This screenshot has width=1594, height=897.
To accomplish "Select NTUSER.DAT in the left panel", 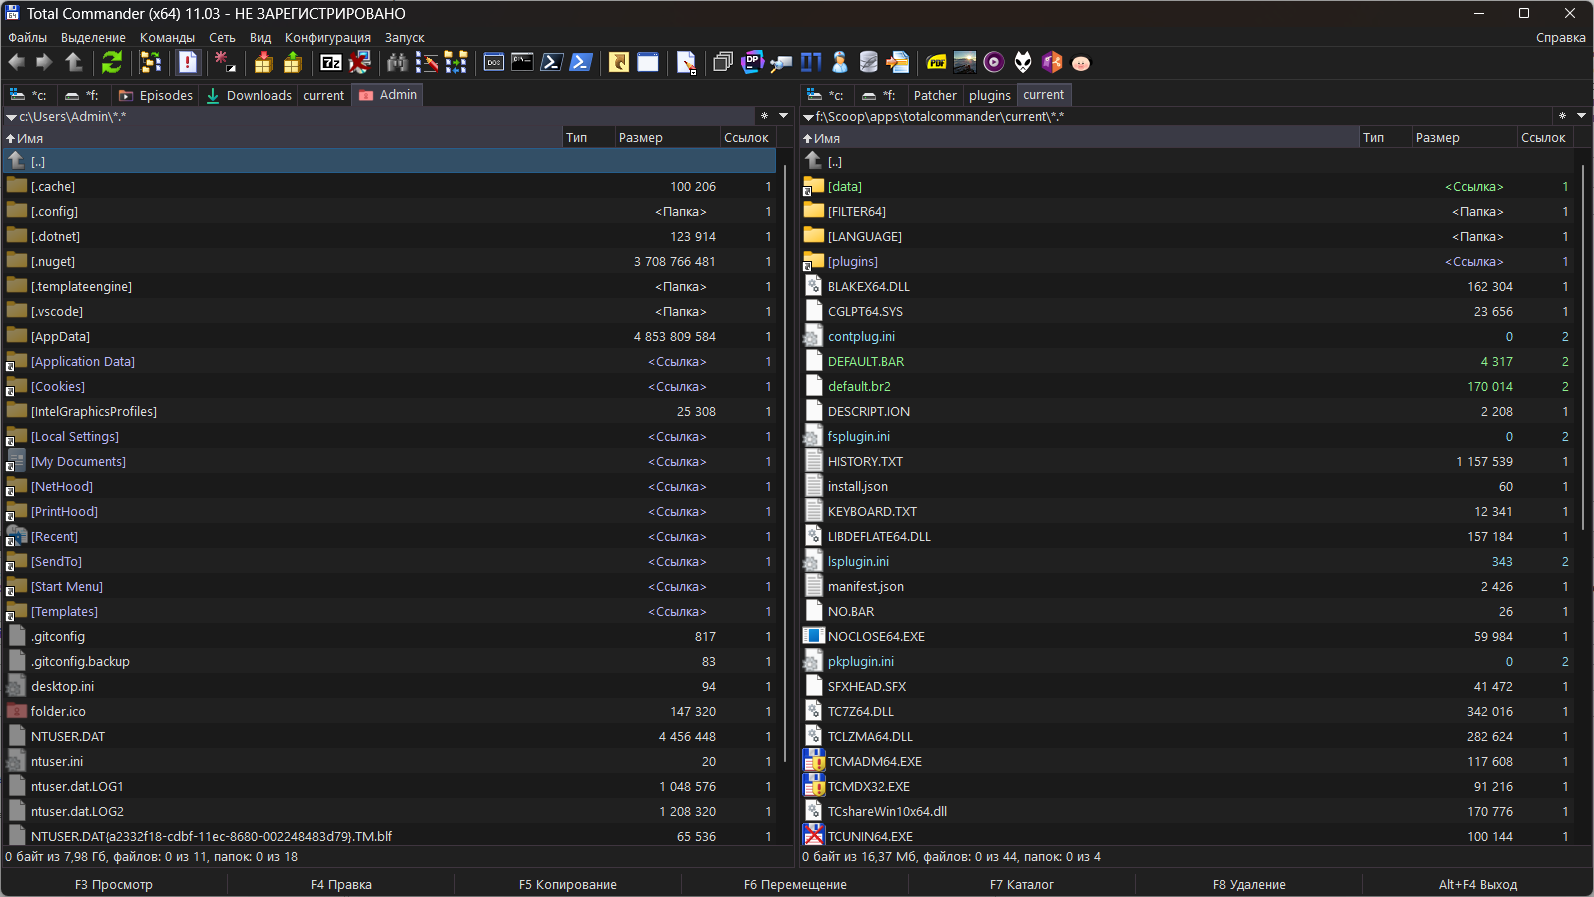I will click(x=390, y=736).
